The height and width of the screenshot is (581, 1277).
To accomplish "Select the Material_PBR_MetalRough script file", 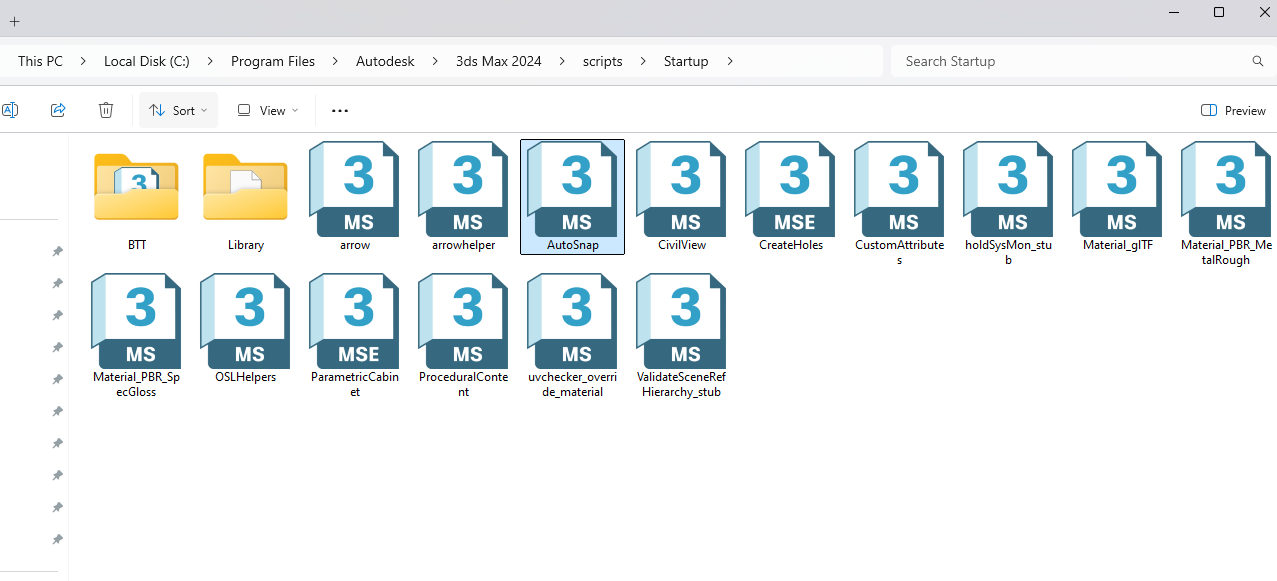I will tap(1227, 205).
